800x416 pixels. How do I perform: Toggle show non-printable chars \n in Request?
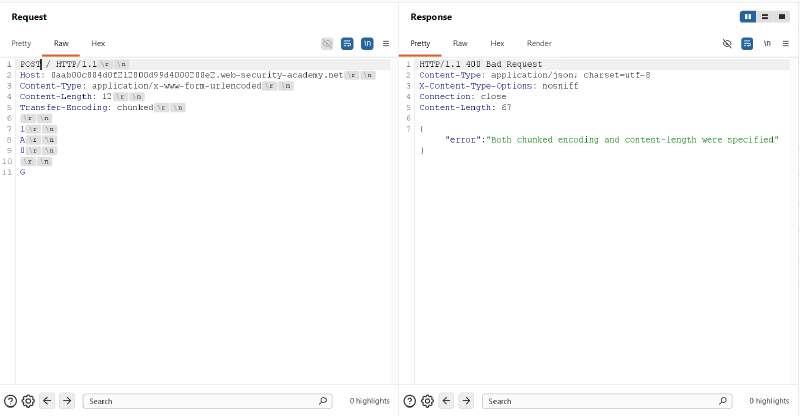pyautogui.click(x=367, y=43)
